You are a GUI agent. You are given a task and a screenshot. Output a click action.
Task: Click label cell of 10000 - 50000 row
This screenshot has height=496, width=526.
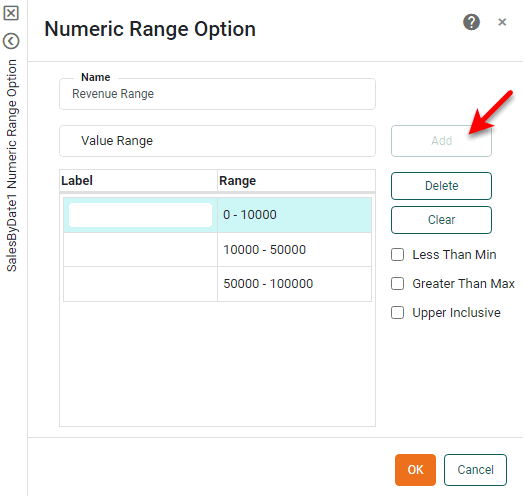pos(140,250)
